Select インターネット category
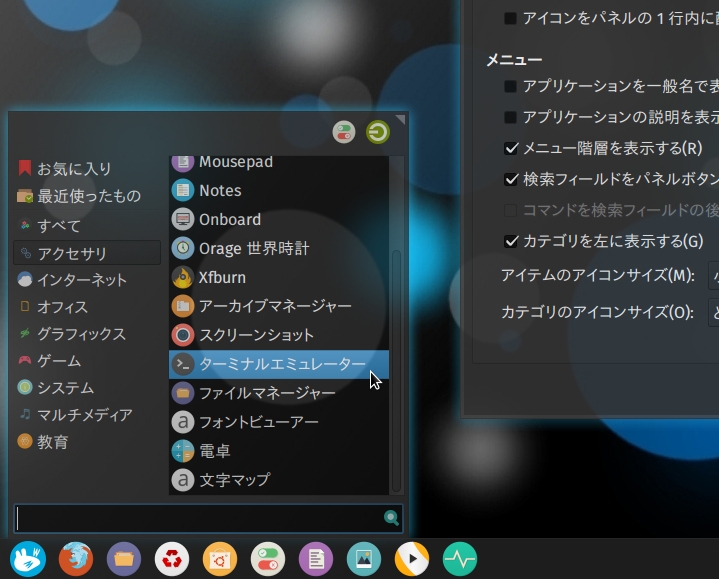Screen dimensions: 719x579 pos(87,280)
